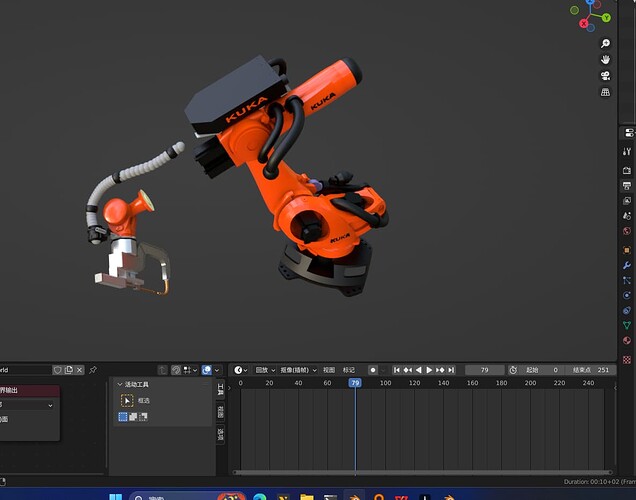Toggle the camera view icon
This screenshot has width=636, height=500.
(x=605, y=76)
